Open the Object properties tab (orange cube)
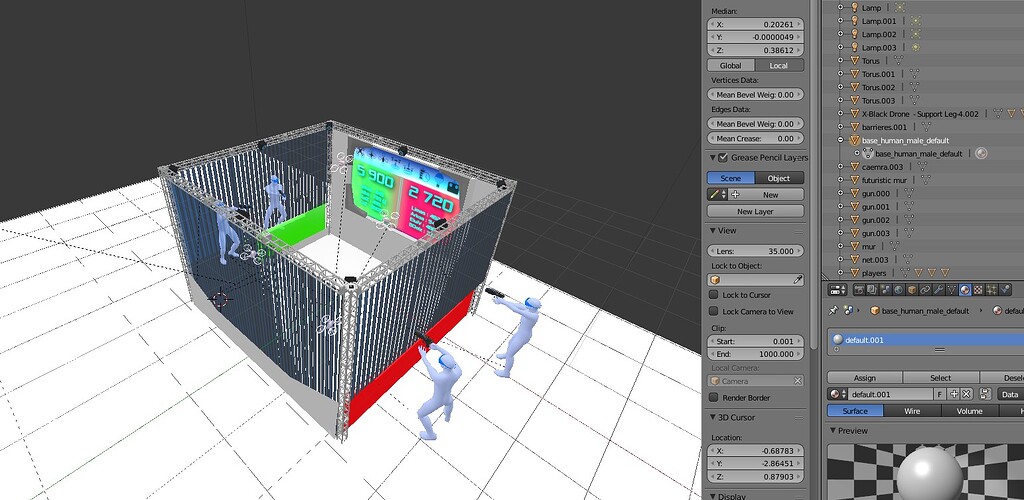1024x500 pixels. (x=912, y=290)
